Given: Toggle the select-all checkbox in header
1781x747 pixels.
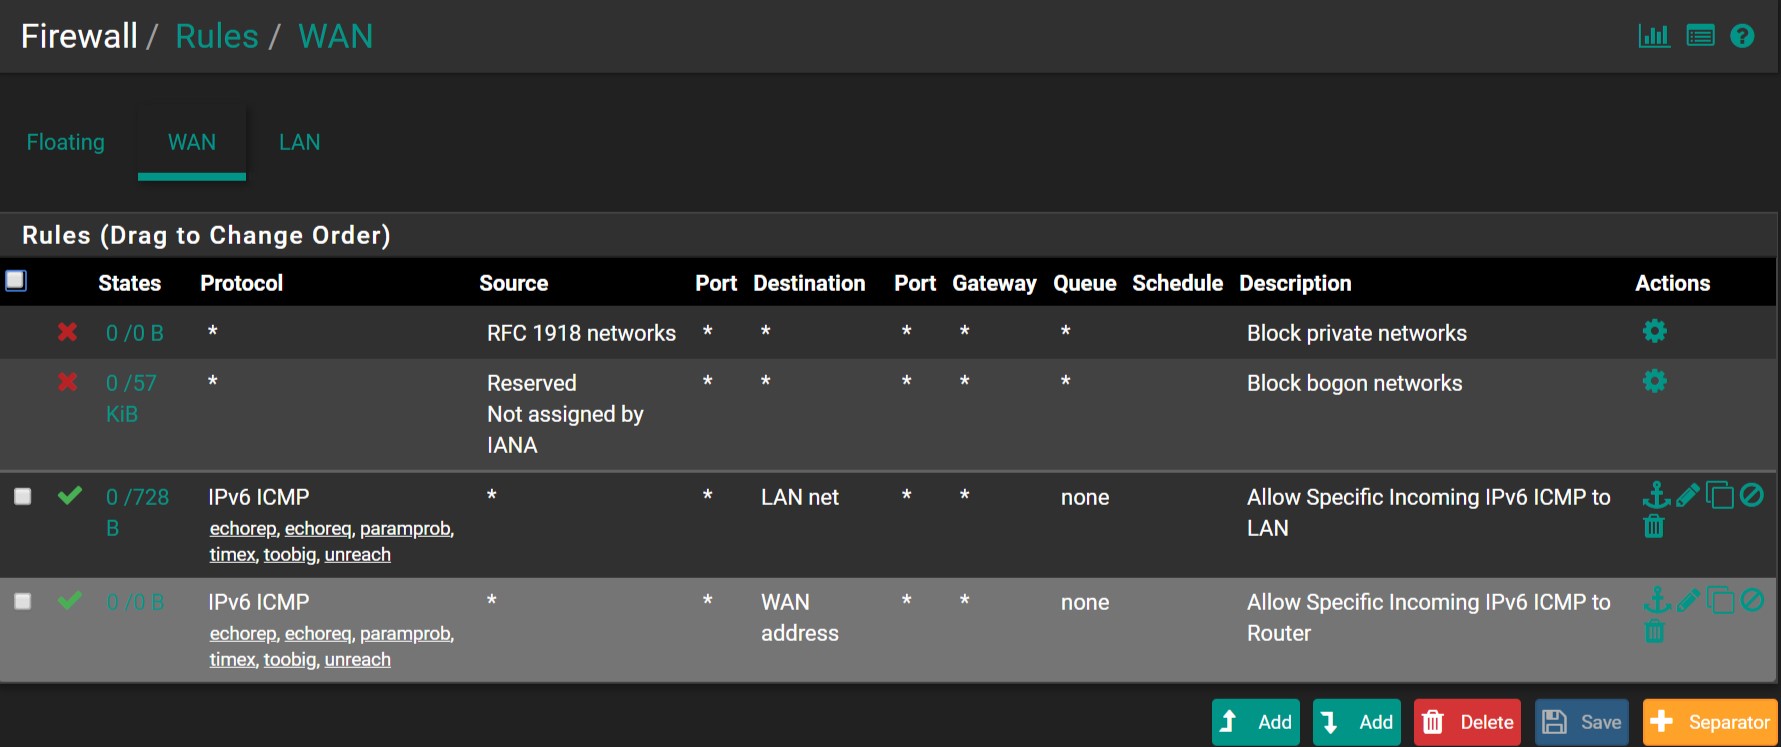Looking at the screenshot, I should (x=16, y=280).
